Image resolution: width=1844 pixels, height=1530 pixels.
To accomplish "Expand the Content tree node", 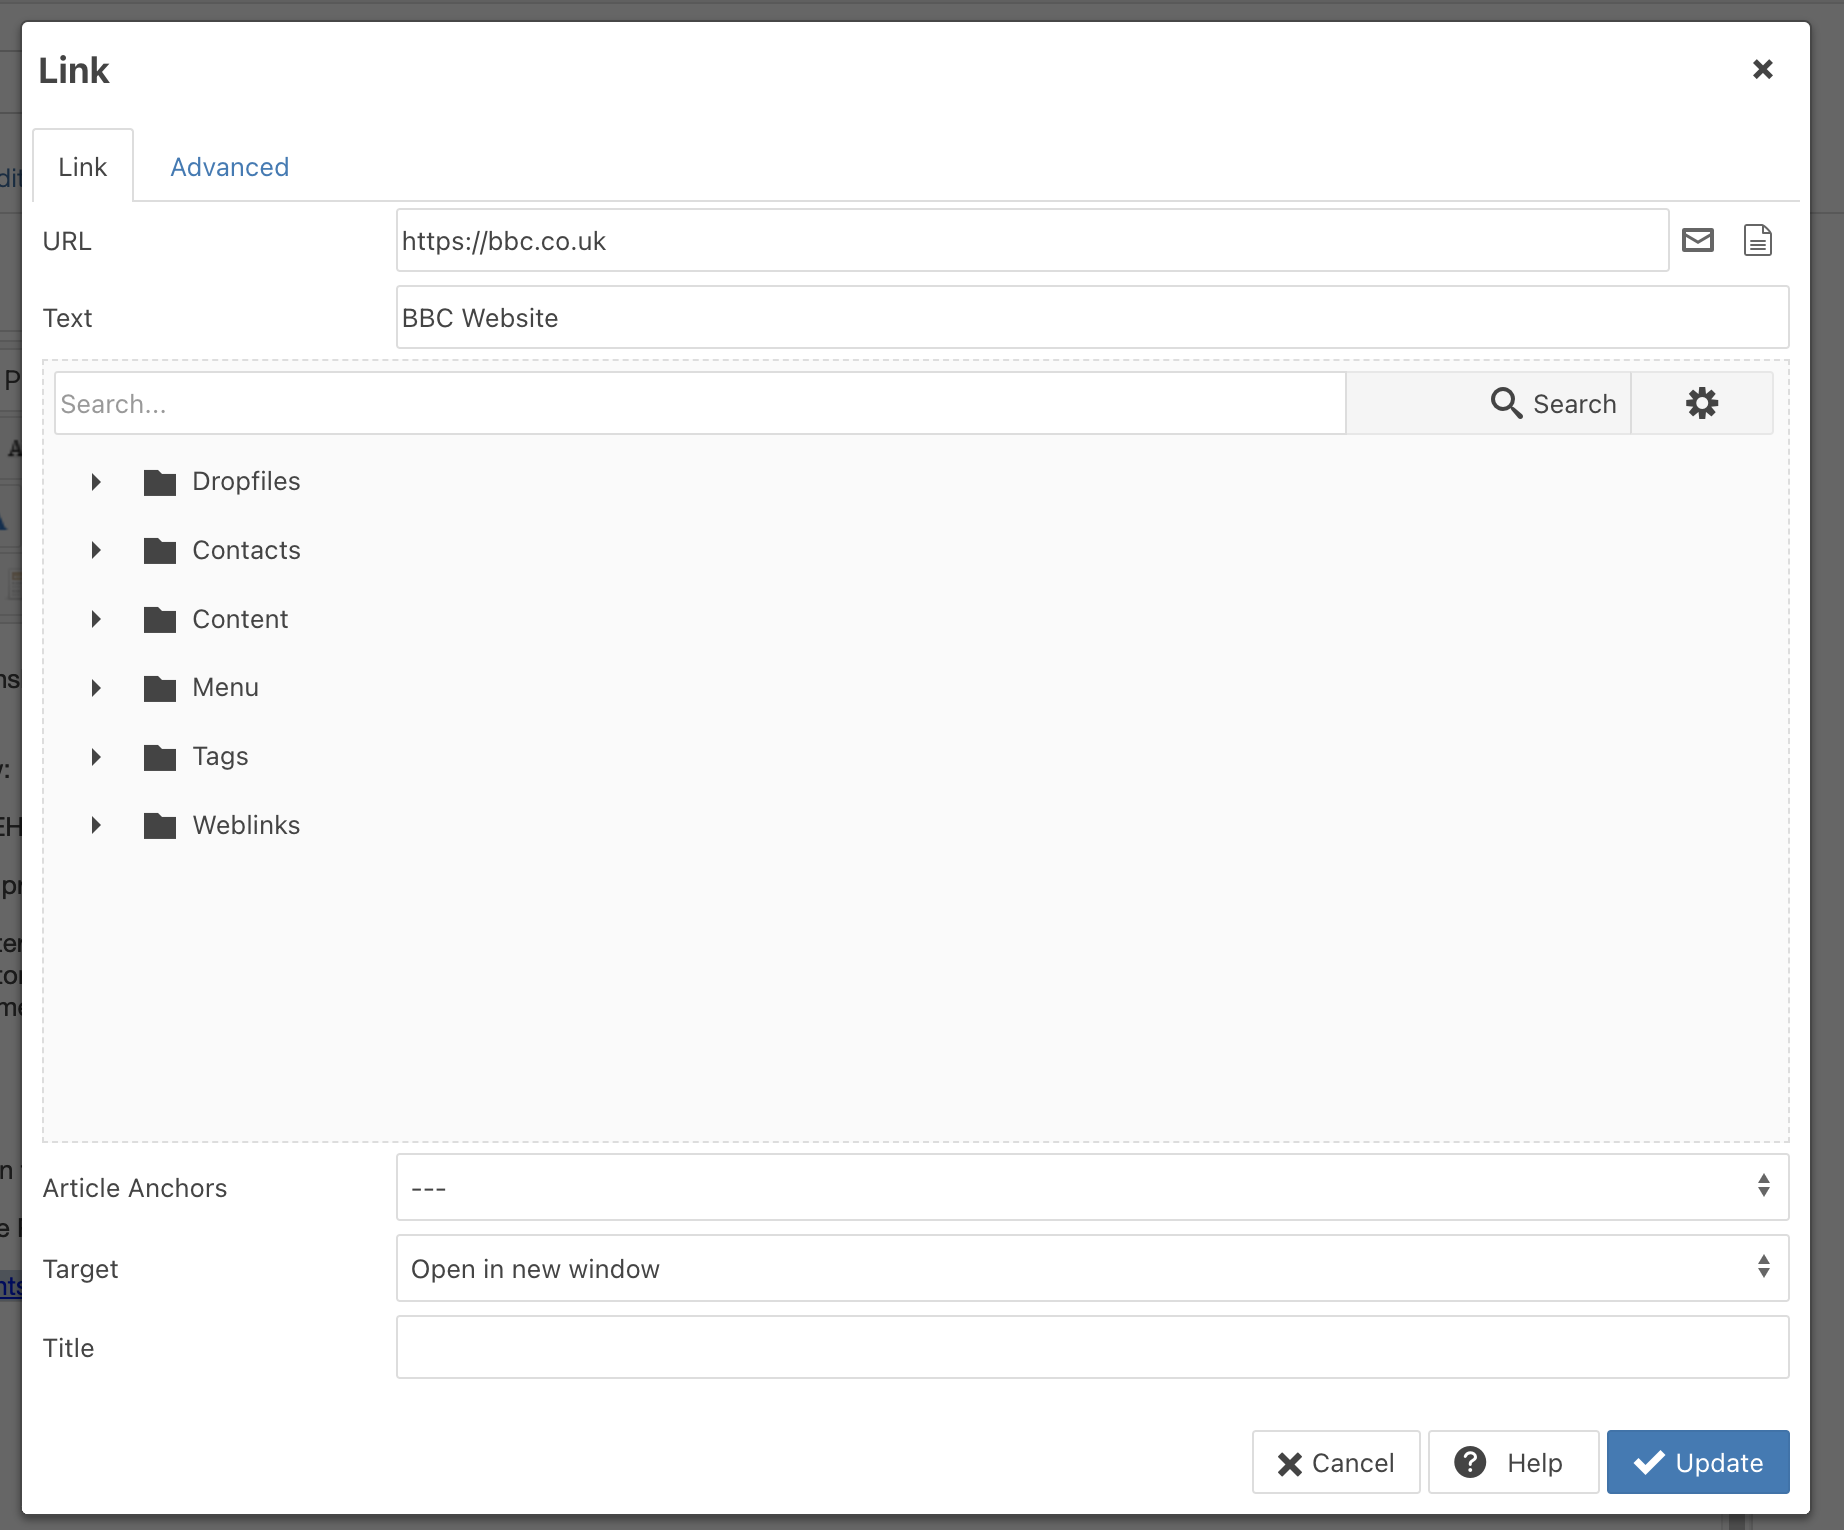I will [96, 619].
